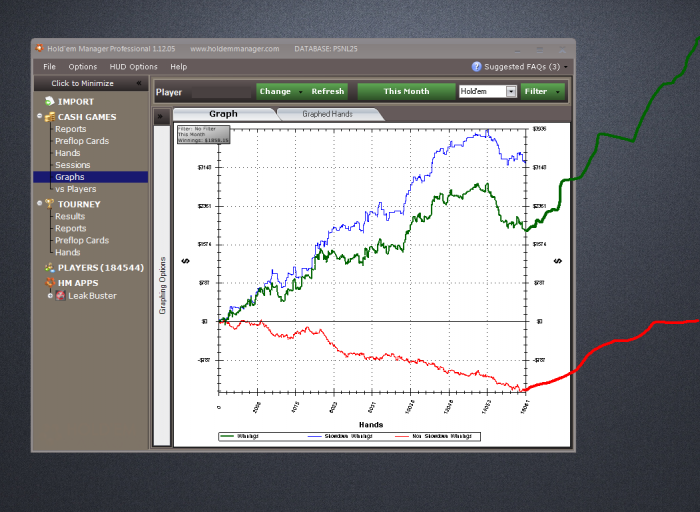Open the IMPORT section label
The width and height of the screenshot is (700, 512).
click(x=76, y=102)
